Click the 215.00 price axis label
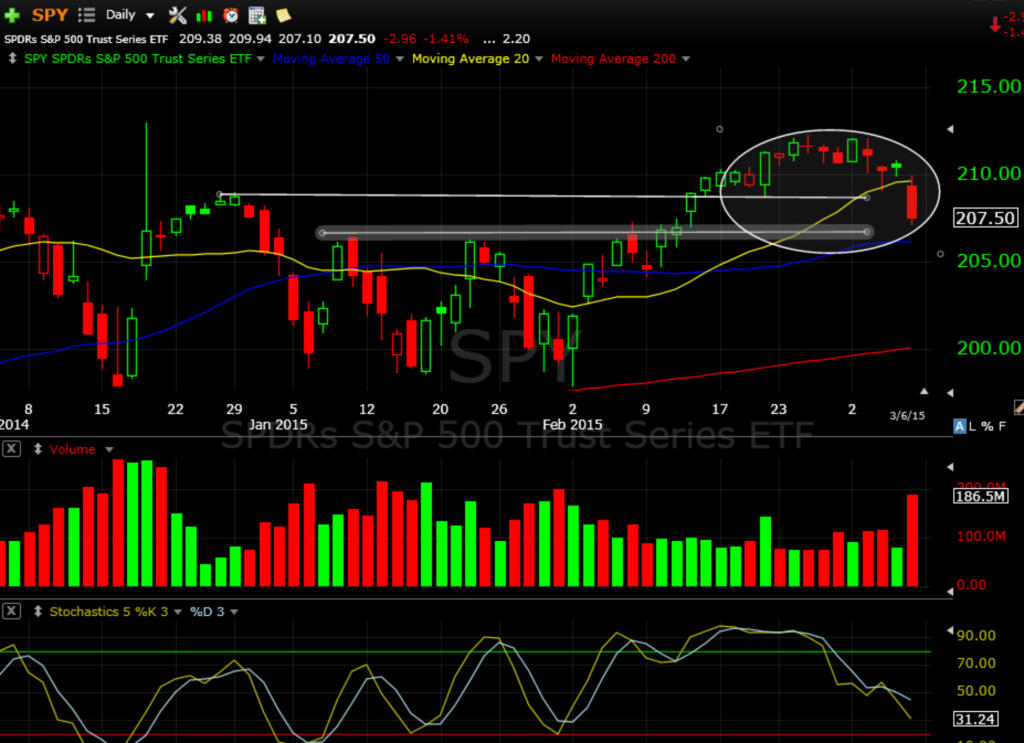This screenshot has width=1024, height=743. [x=988, y=86]
